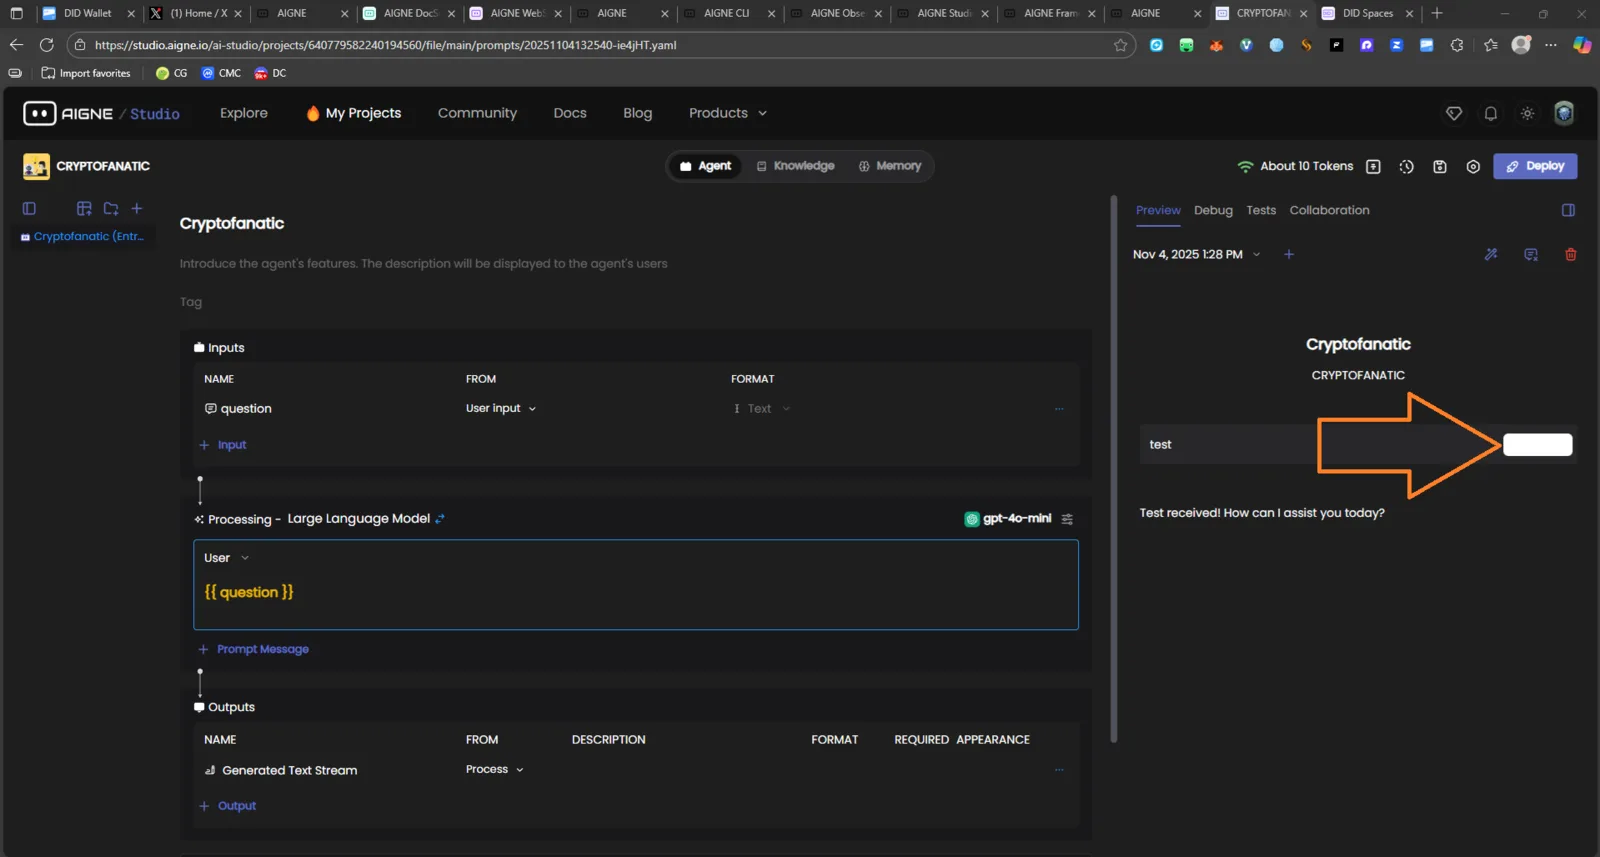Open the Blog link

point(637,114)
